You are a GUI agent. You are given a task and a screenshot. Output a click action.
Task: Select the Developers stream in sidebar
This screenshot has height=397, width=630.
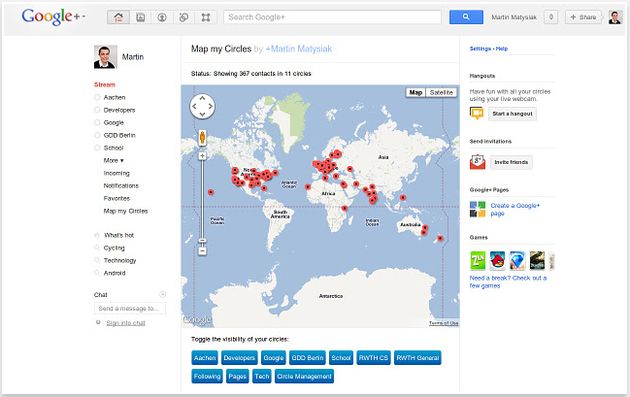point(119,110)
